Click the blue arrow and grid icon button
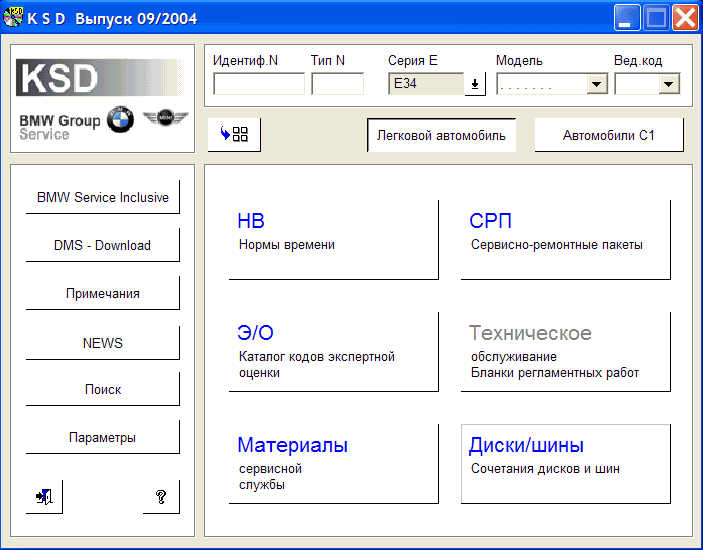The image size is (703, 550). pos(234,134)
